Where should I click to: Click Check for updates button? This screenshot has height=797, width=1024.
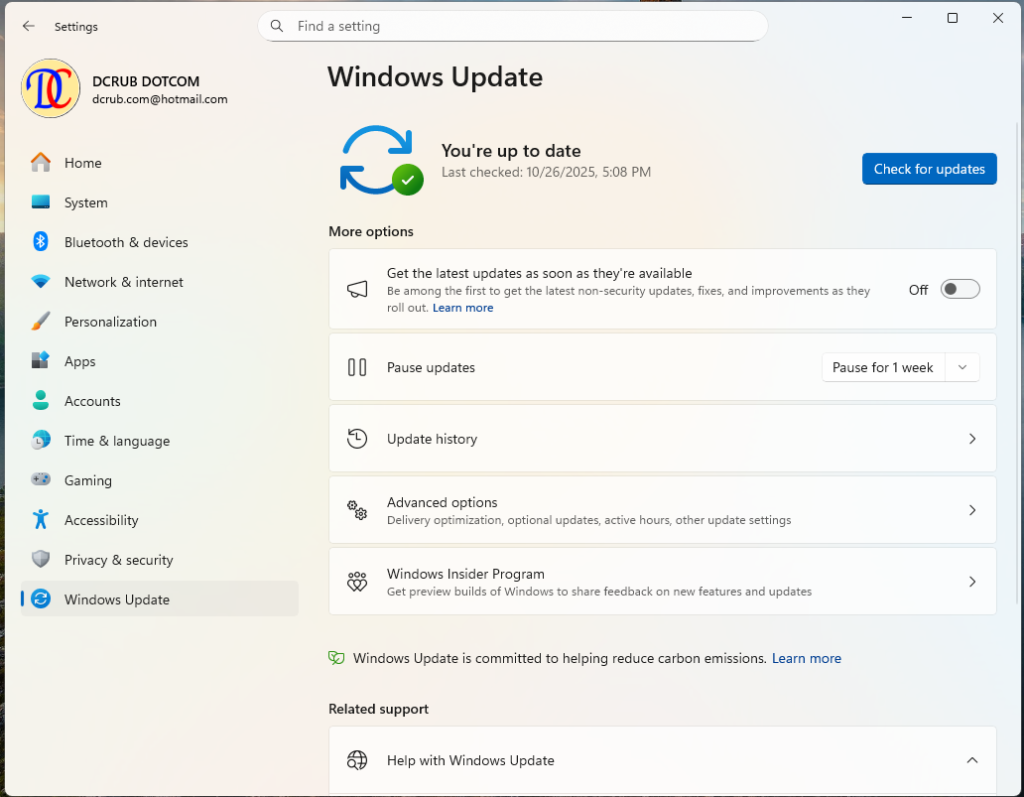click(x=929, y=169)
